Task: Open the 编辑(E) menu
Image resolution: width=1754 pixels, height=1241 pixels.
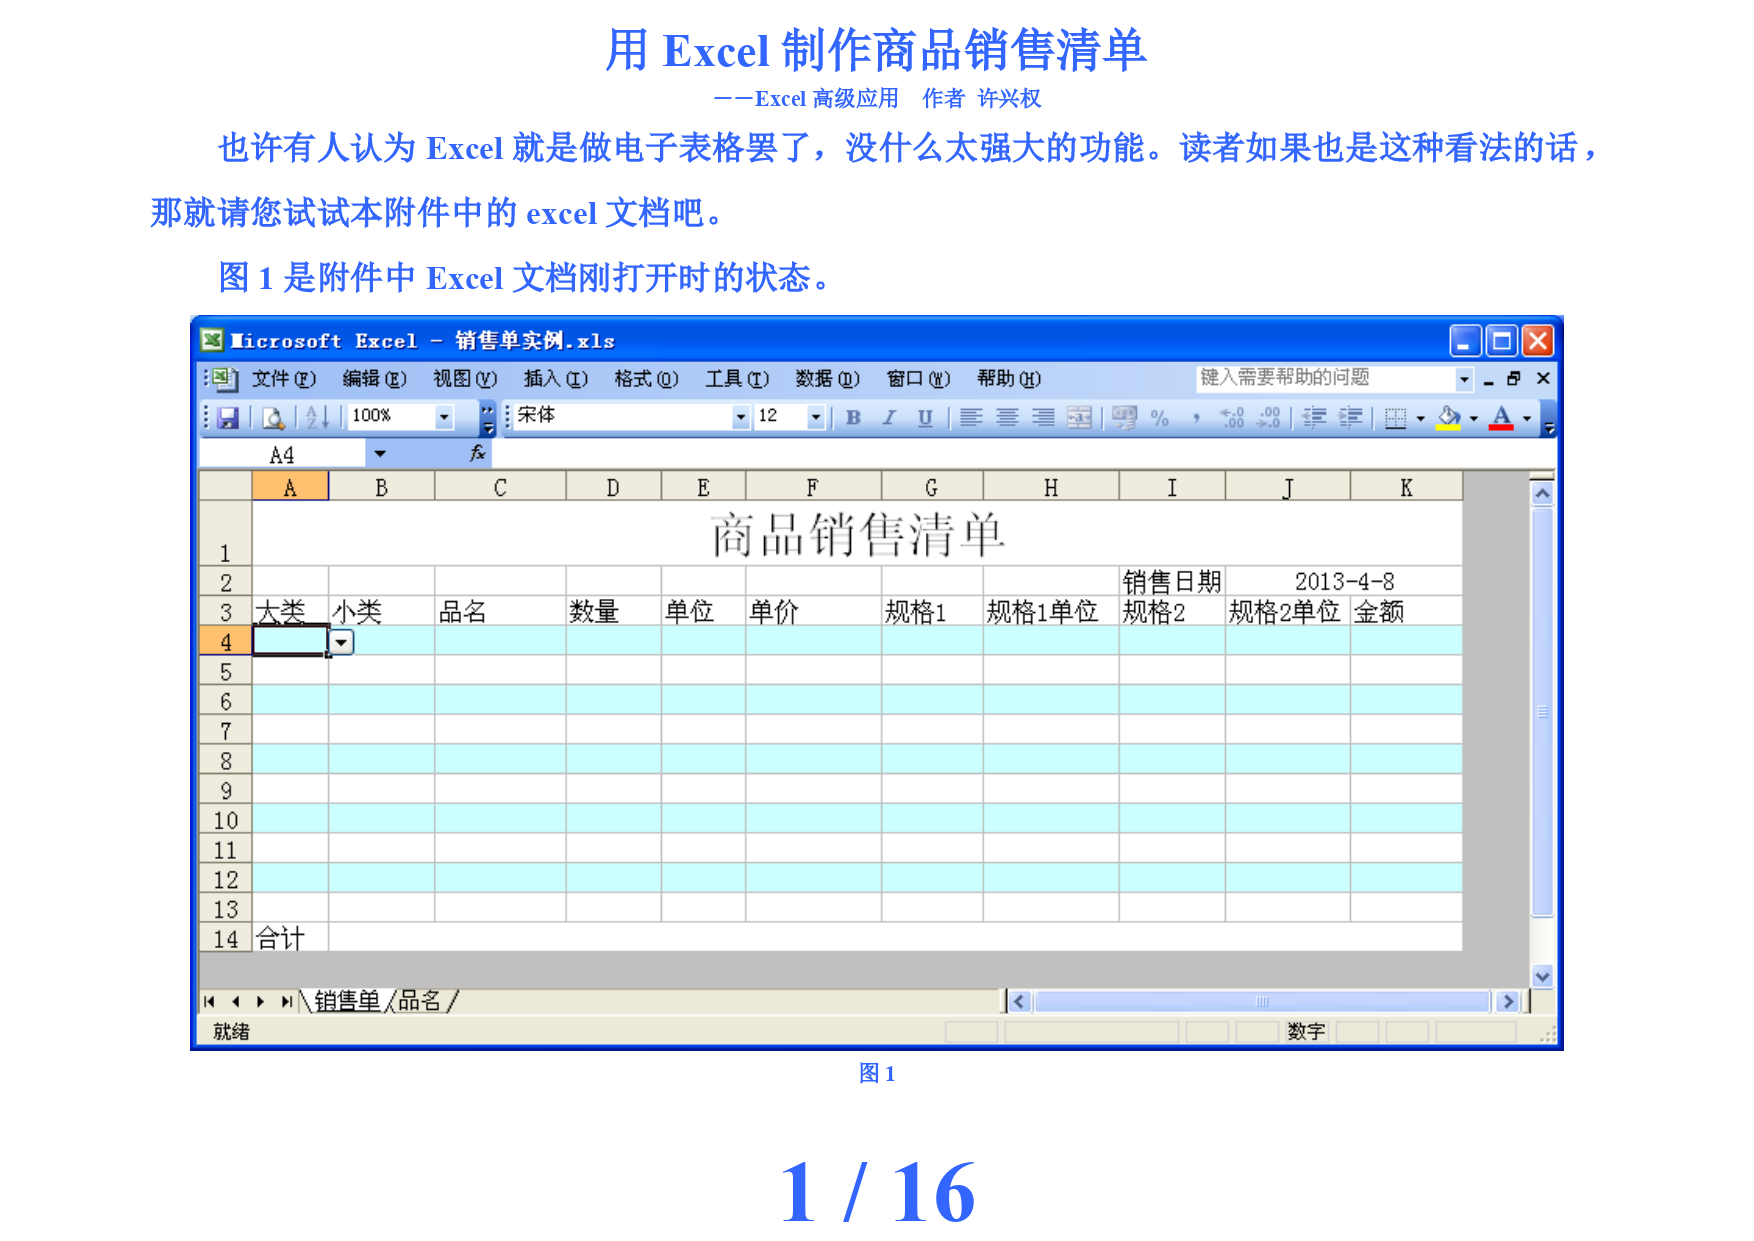Action: click(x=374, y=379)
